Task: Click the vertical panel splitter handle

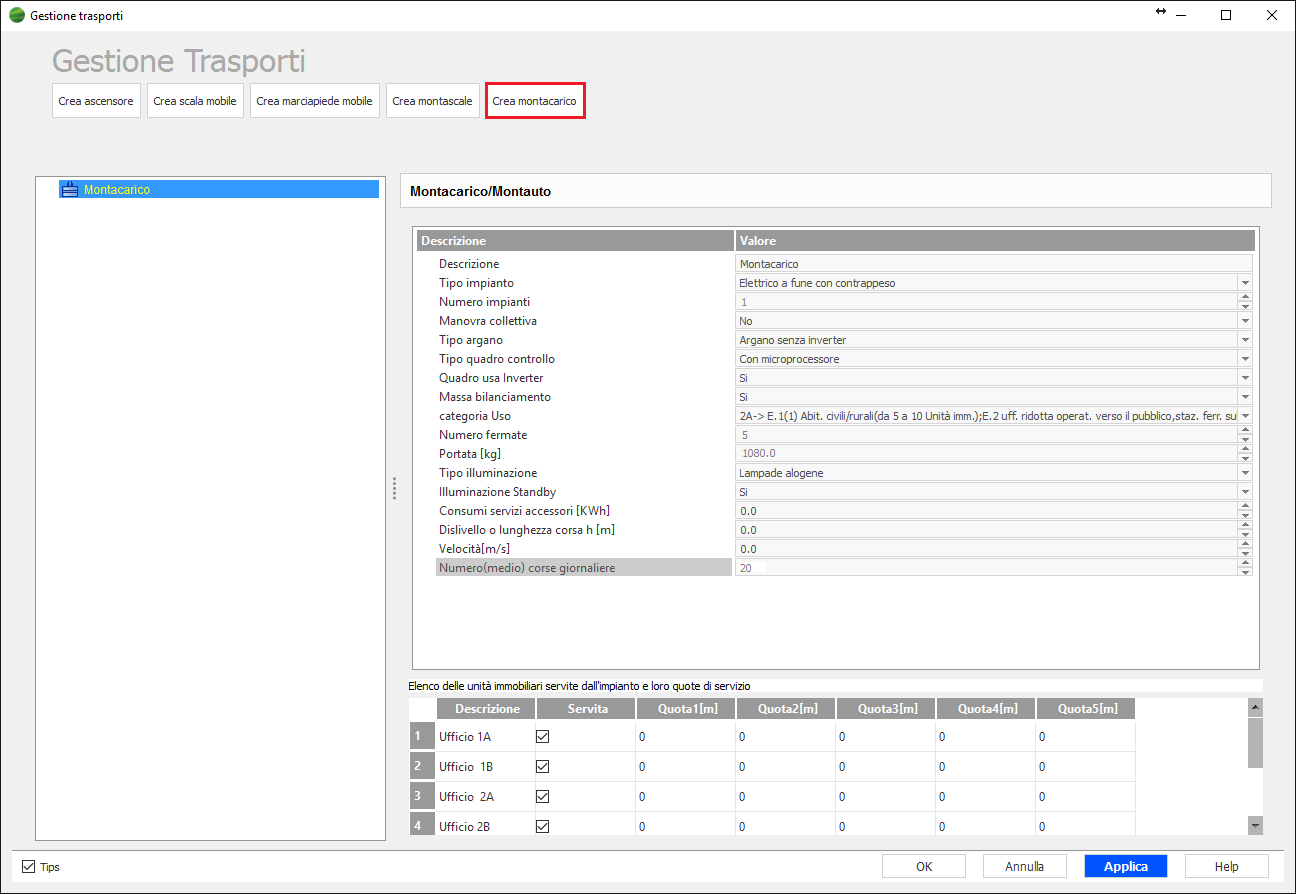Action: [394, 488]
